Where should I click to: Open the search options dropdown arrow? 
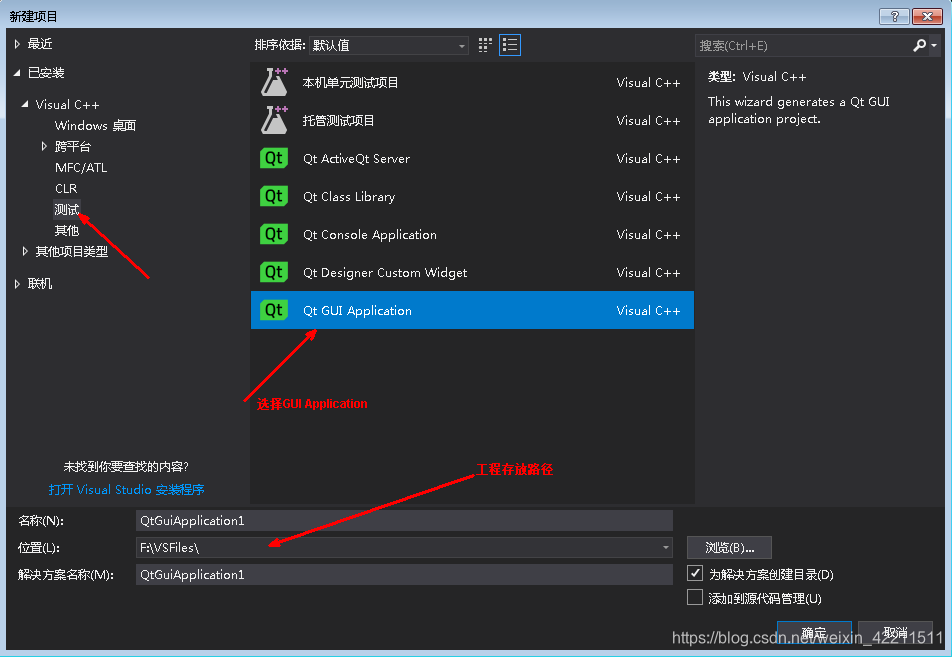(934, 46)
